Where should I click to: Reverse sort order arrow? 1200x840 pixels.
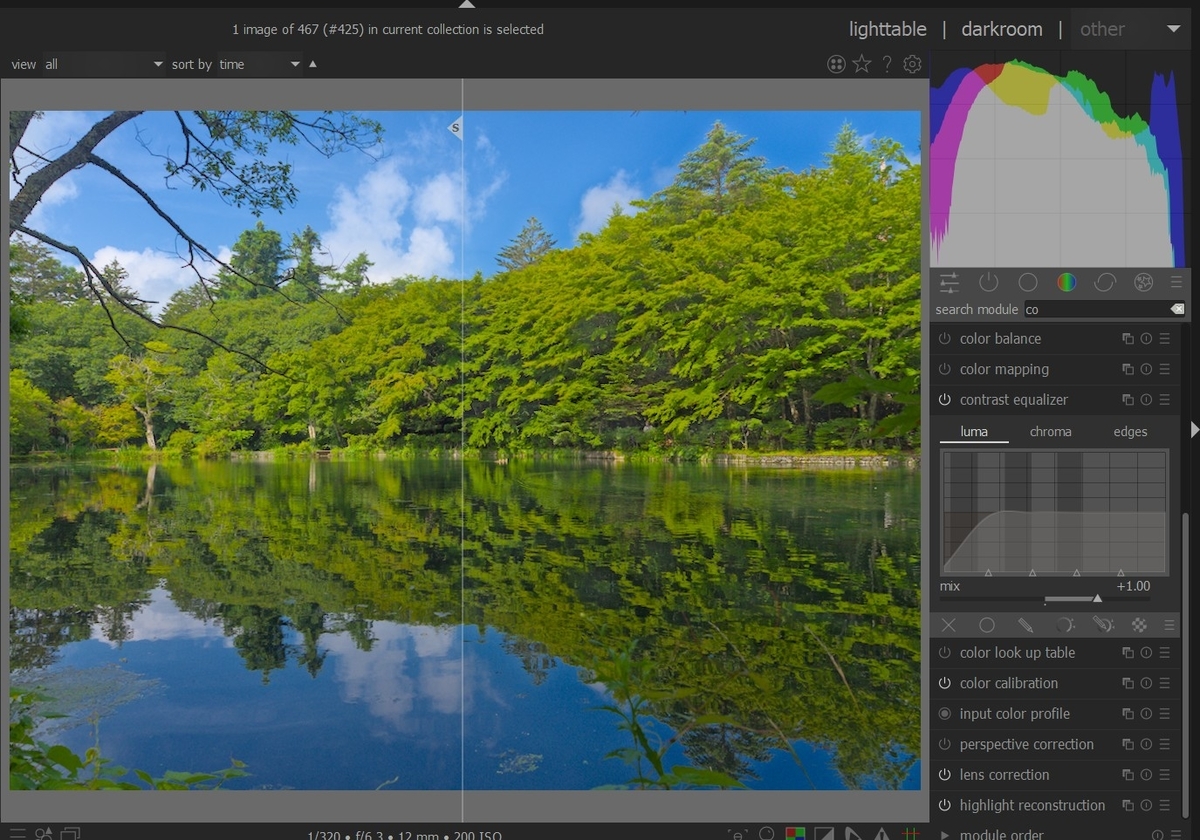coord(313,64)
